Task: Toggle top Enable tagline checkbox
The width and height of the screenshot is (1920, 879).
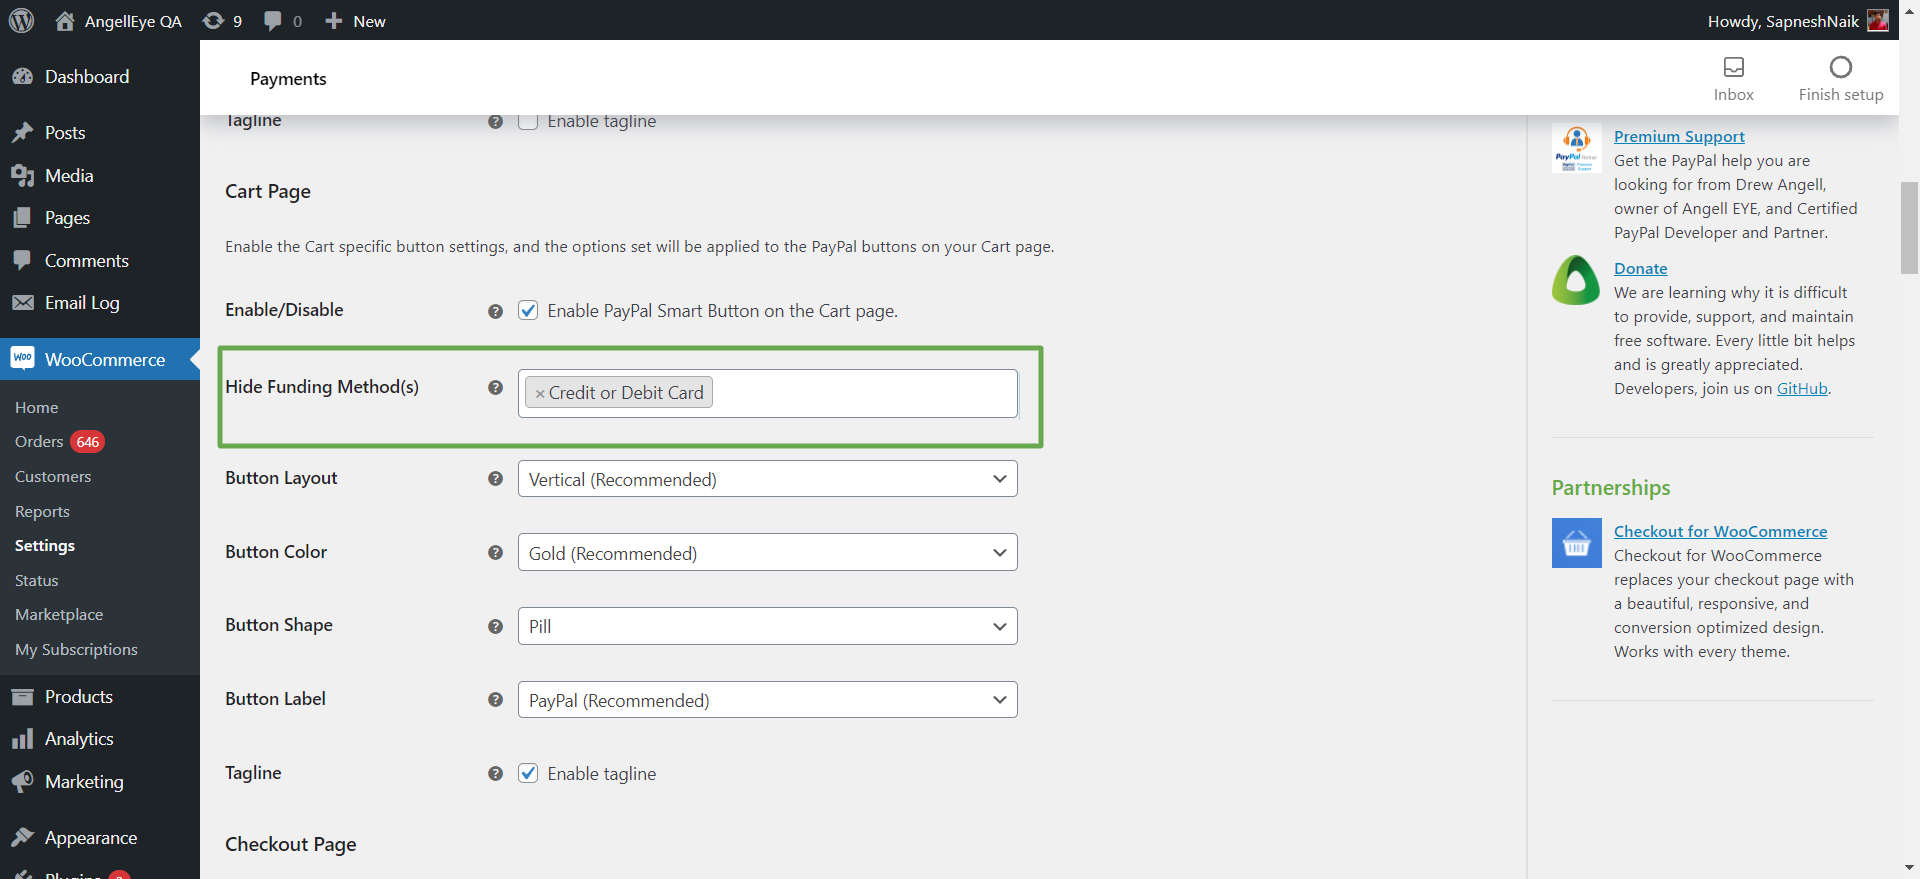Action: [528, 121]
